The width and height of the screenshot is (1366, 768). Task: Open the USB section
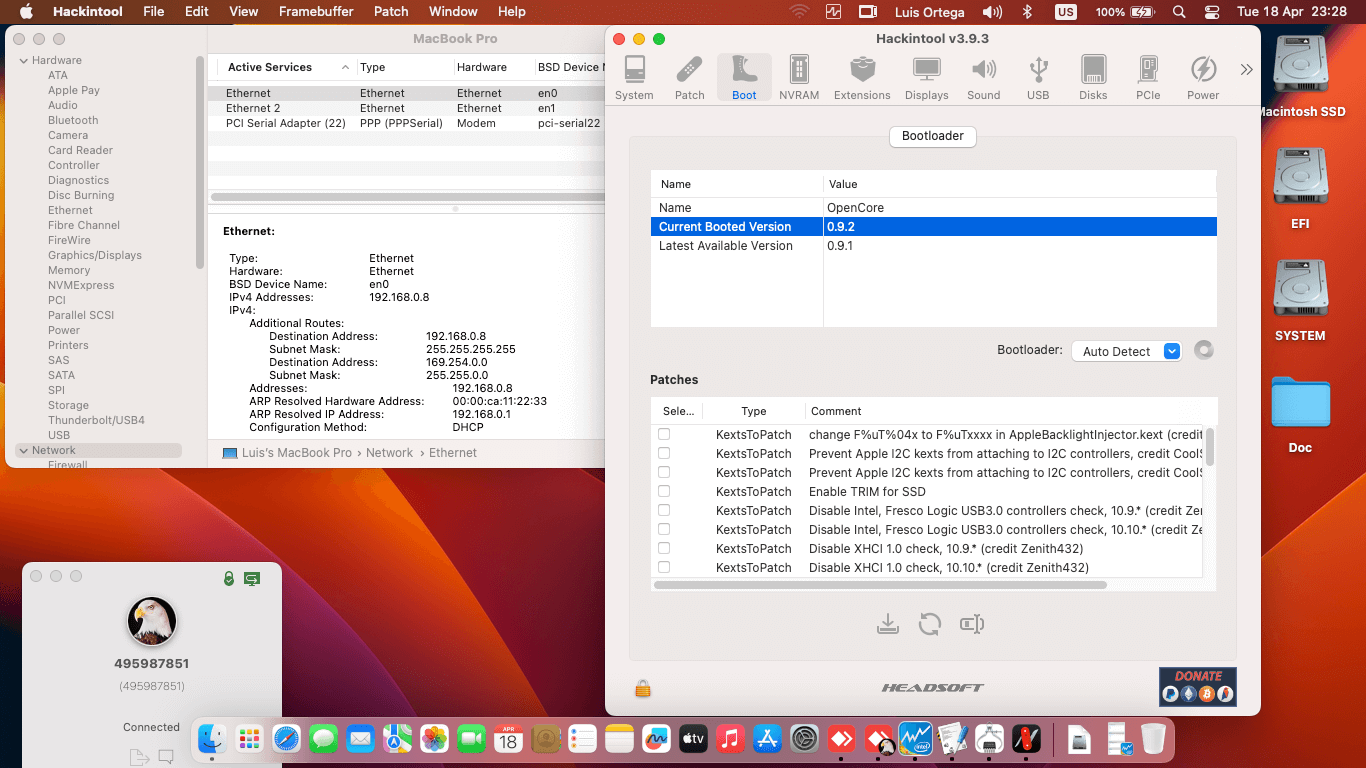click(1038, 78)
